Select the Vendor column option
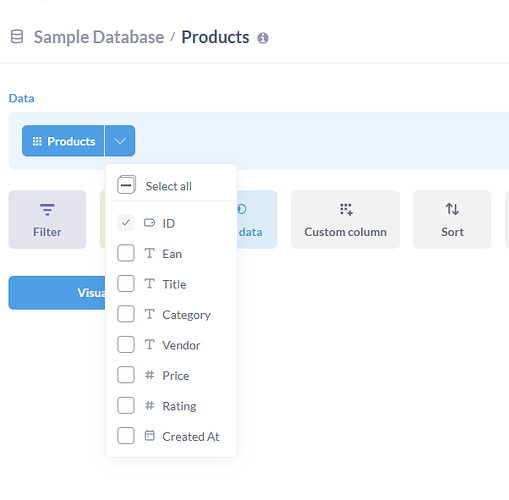The height and width of the screenshot is (500, 509). pyautogui.click(x=171, y=345)
